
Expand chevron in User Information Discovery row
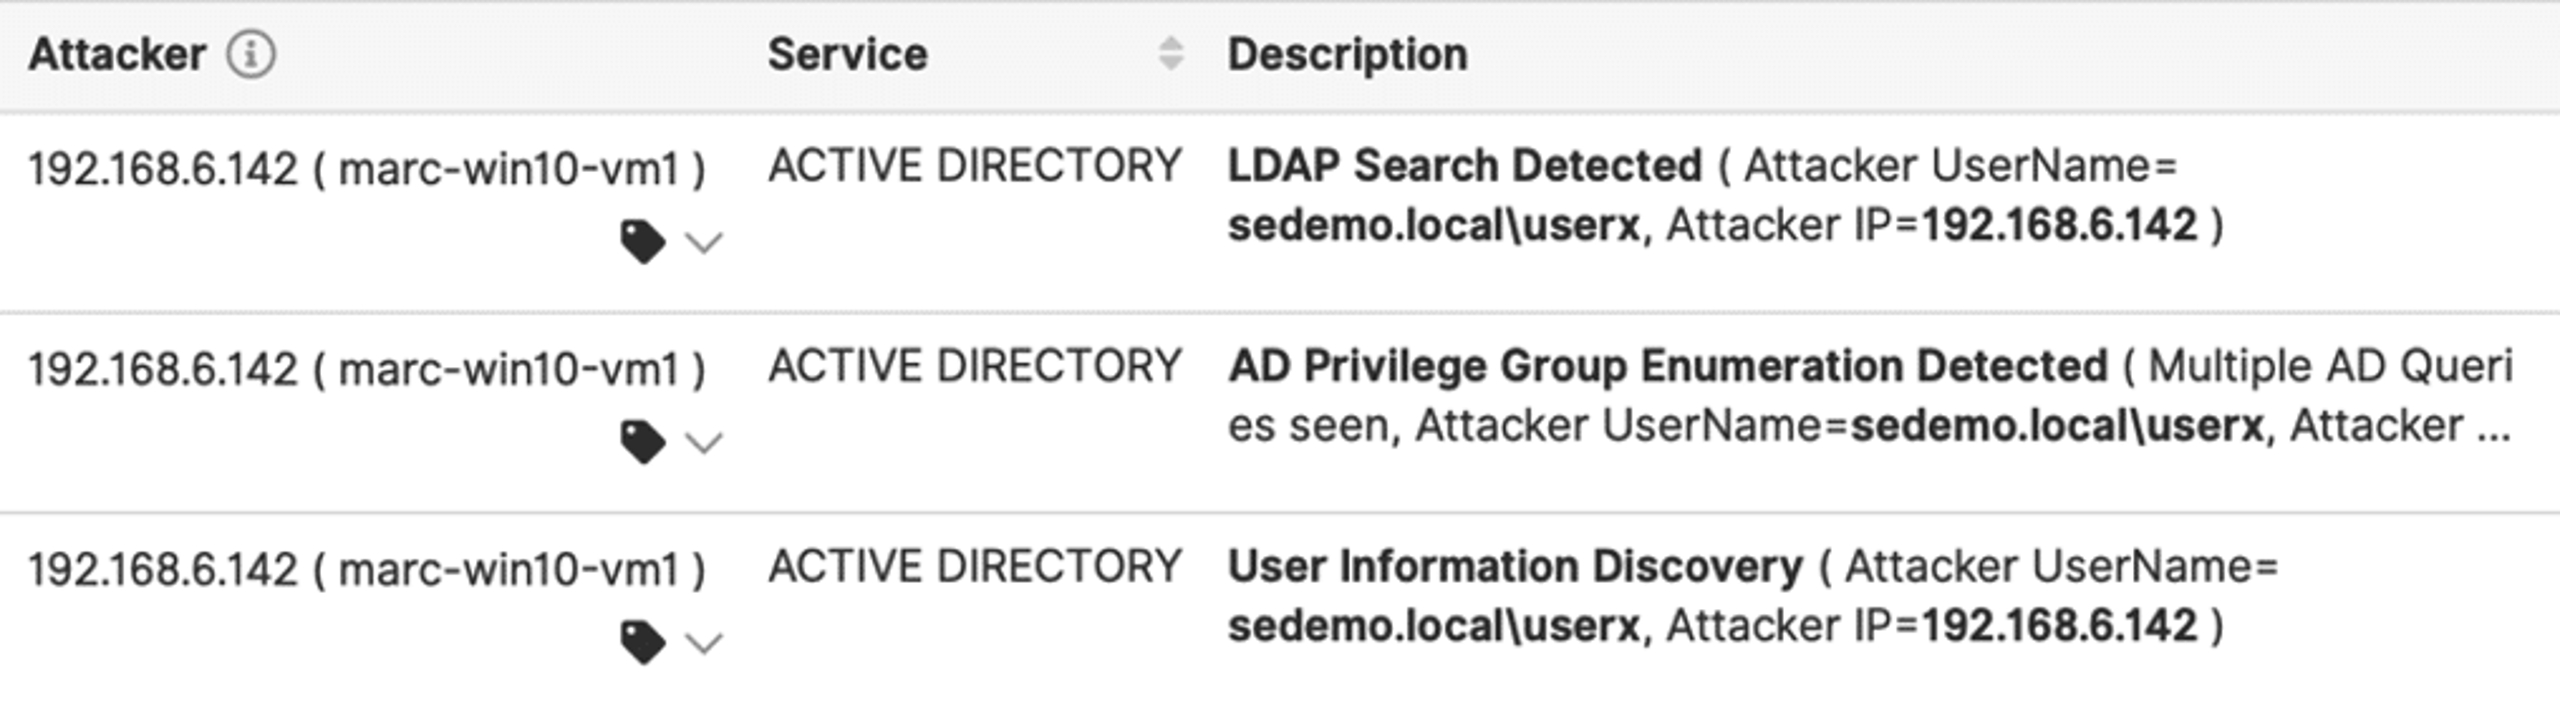[704, 643]
